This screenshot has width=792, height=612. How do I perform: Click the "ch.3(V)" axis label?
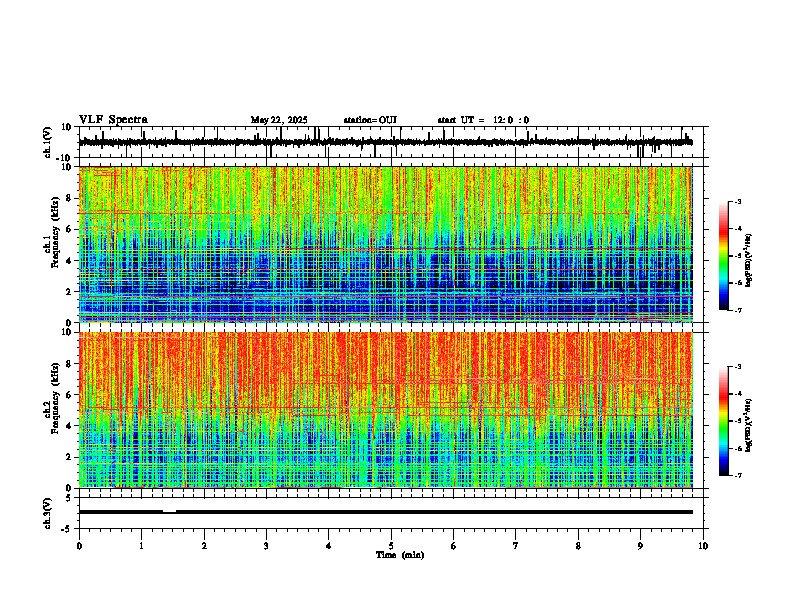tap(48, 513)
